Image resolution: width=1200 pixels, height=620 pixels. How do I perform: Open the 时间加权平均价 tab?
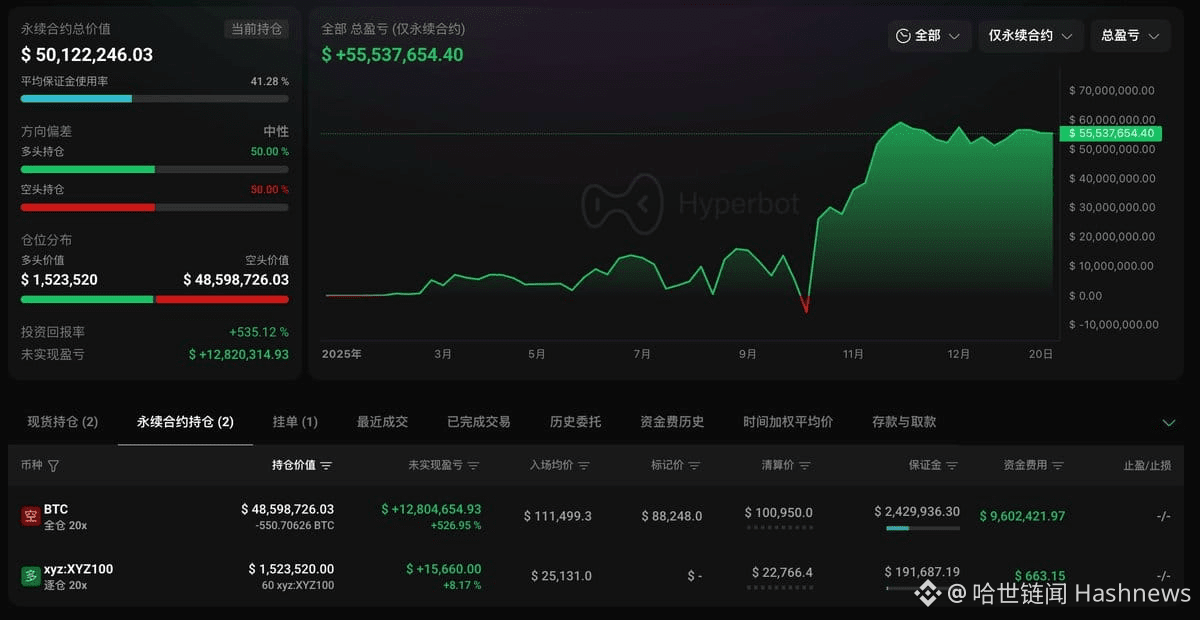click(x=788, y=422)
